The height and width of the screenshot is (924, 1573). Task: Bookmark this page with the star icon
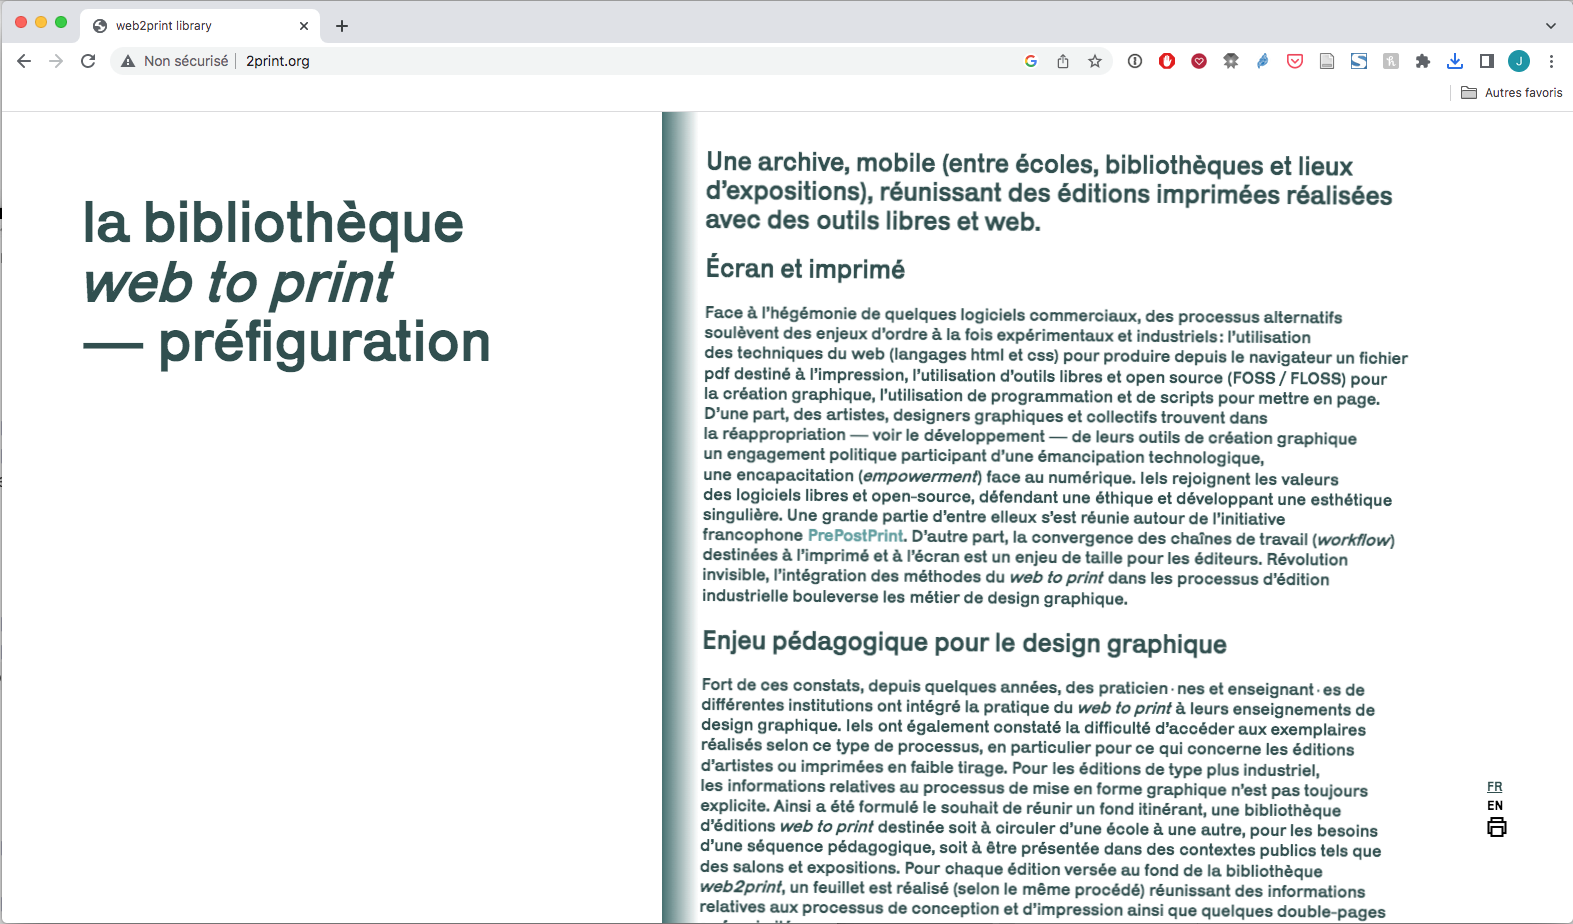[1095, 62]
